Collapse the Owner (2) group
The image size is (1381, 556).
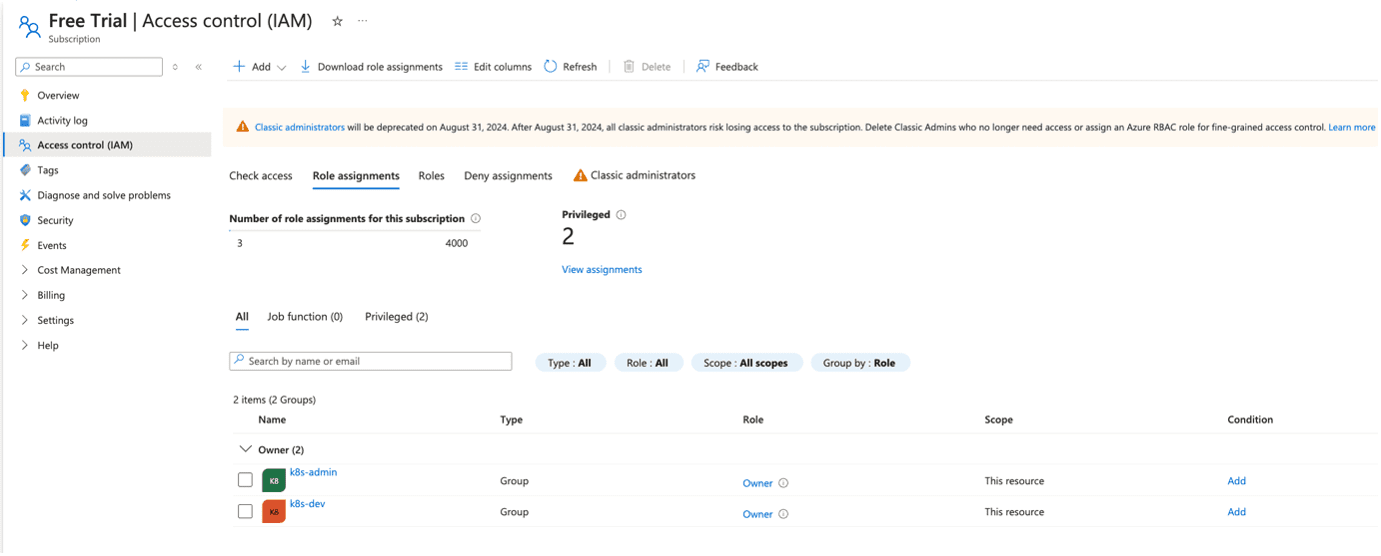[x=245, y=449]
